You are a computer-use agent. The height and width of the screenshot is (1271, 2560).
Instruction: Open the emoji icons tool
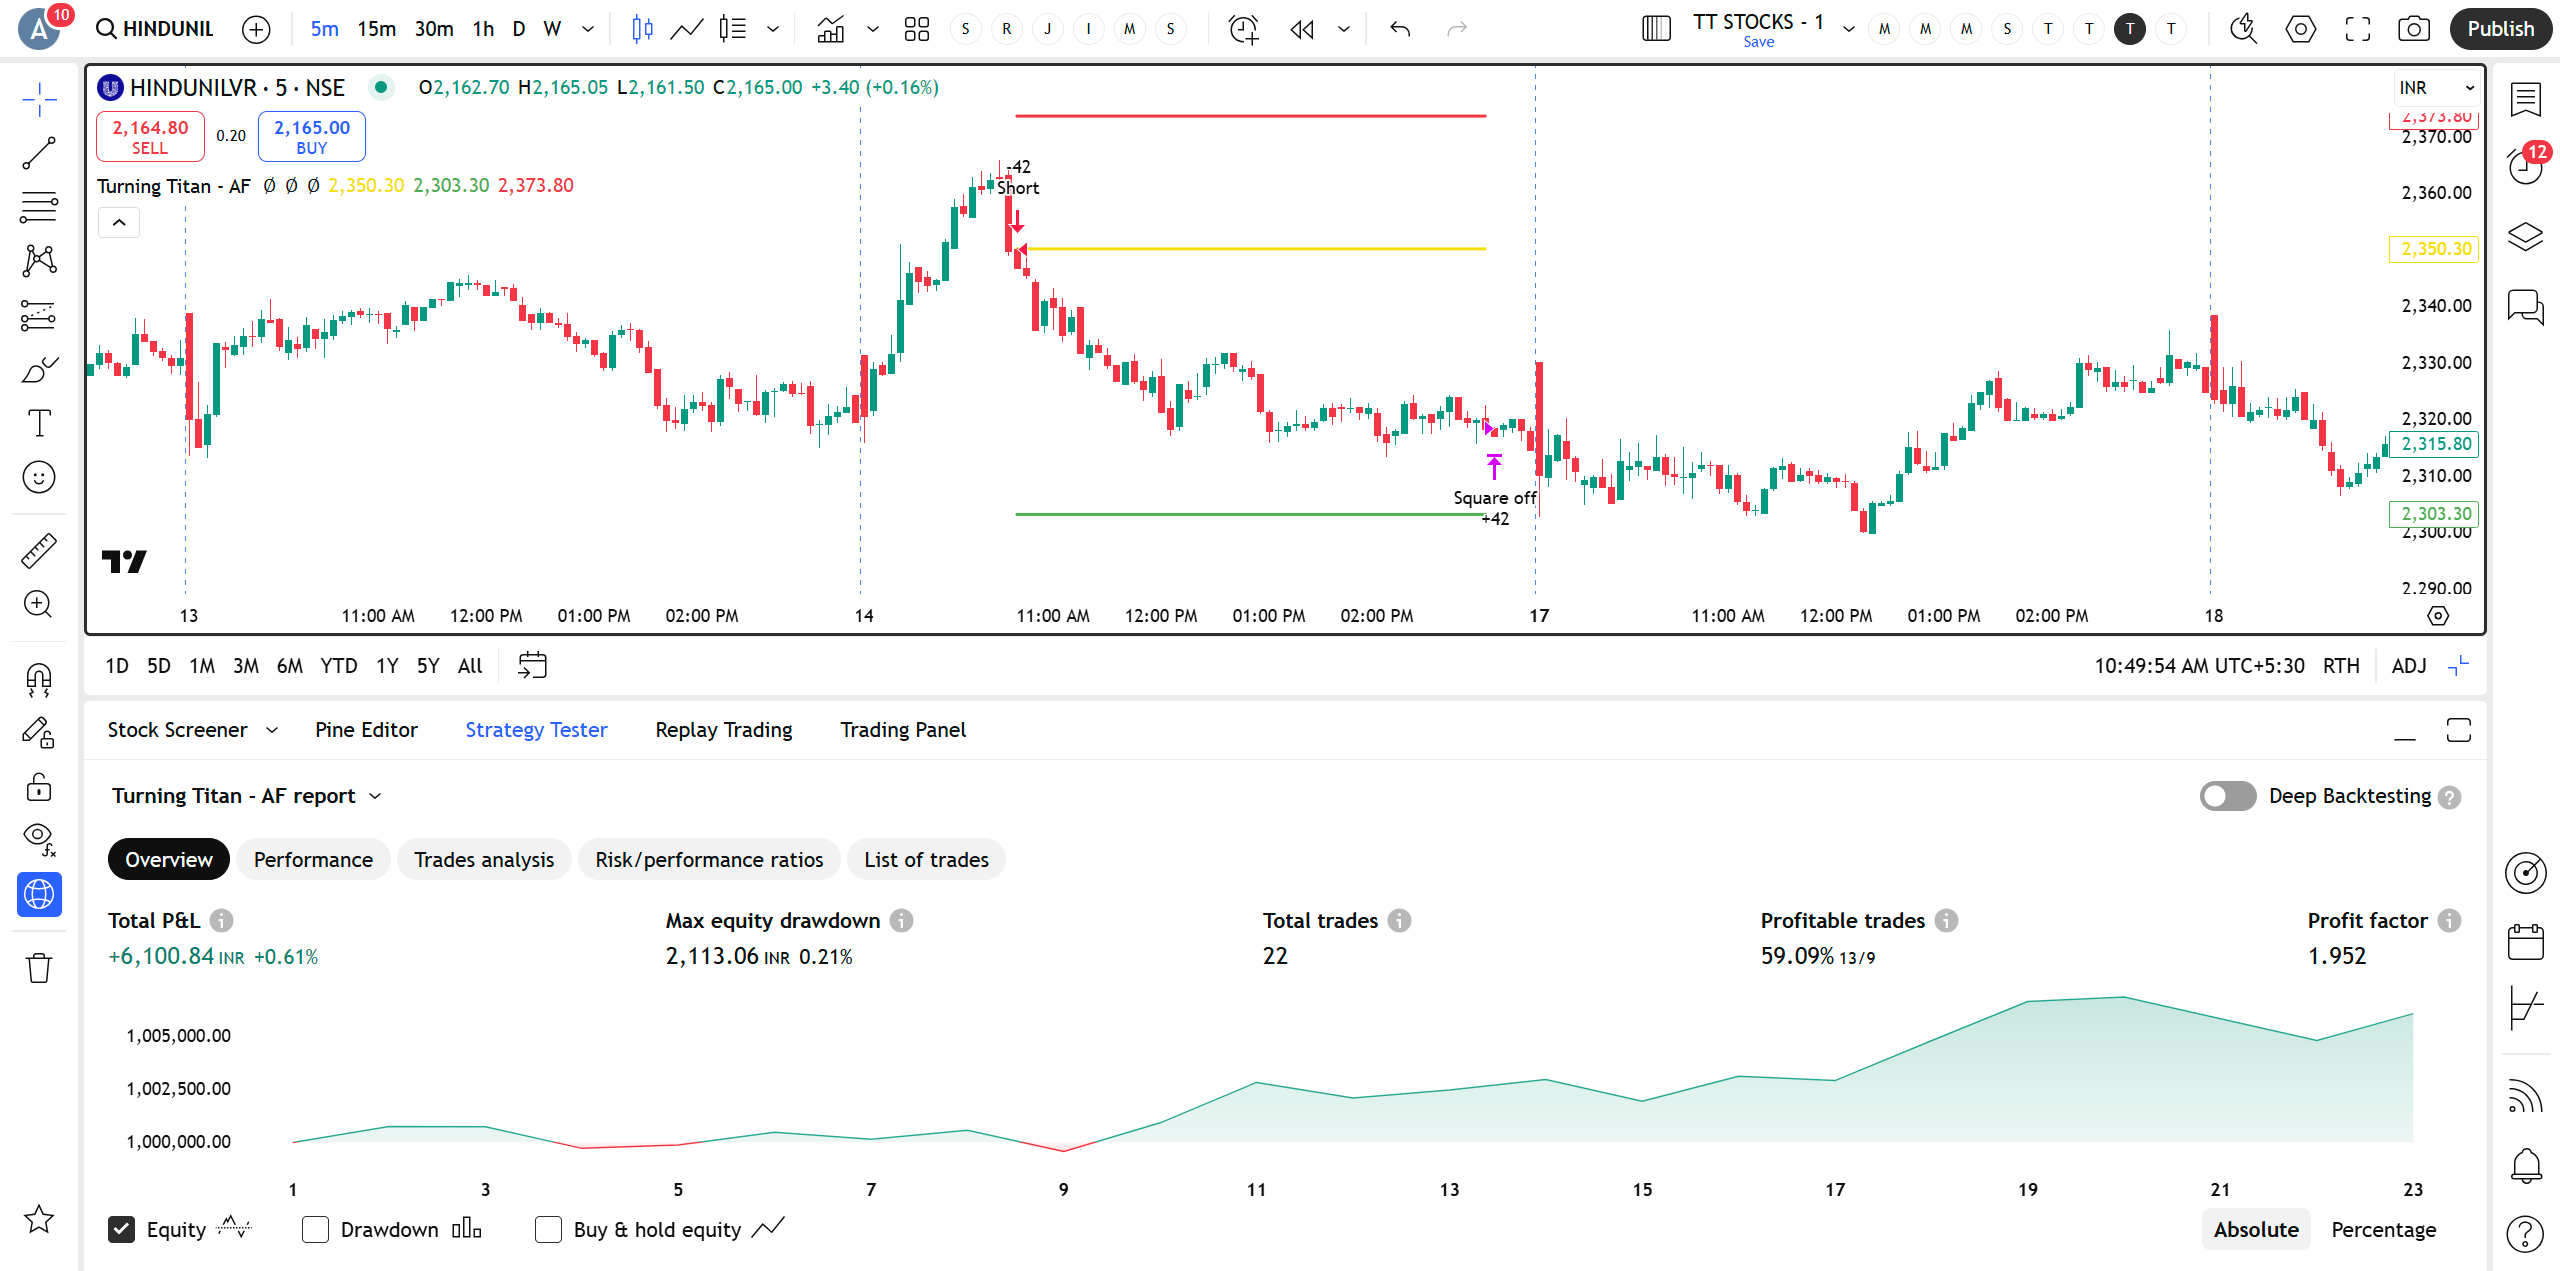tap(39, 477)
